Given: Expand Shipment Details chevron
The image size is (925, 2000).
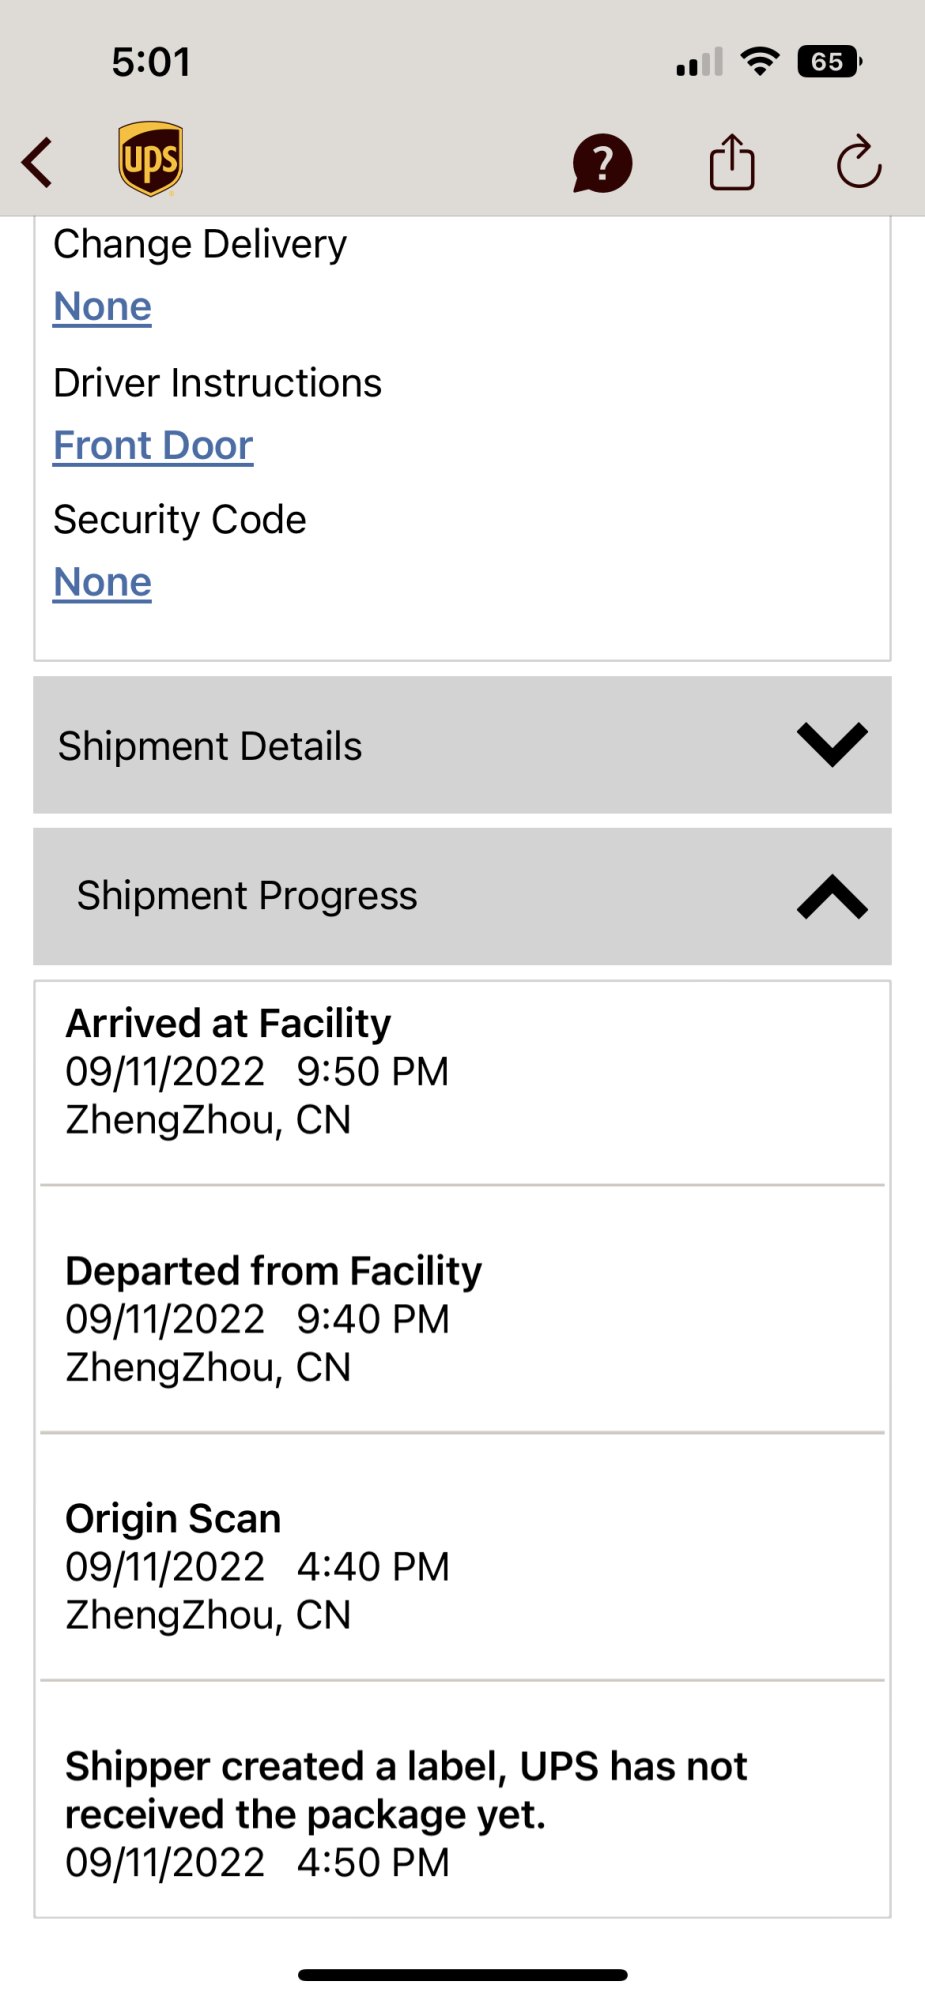Looking at the screenshot, I should pos(831,745).
